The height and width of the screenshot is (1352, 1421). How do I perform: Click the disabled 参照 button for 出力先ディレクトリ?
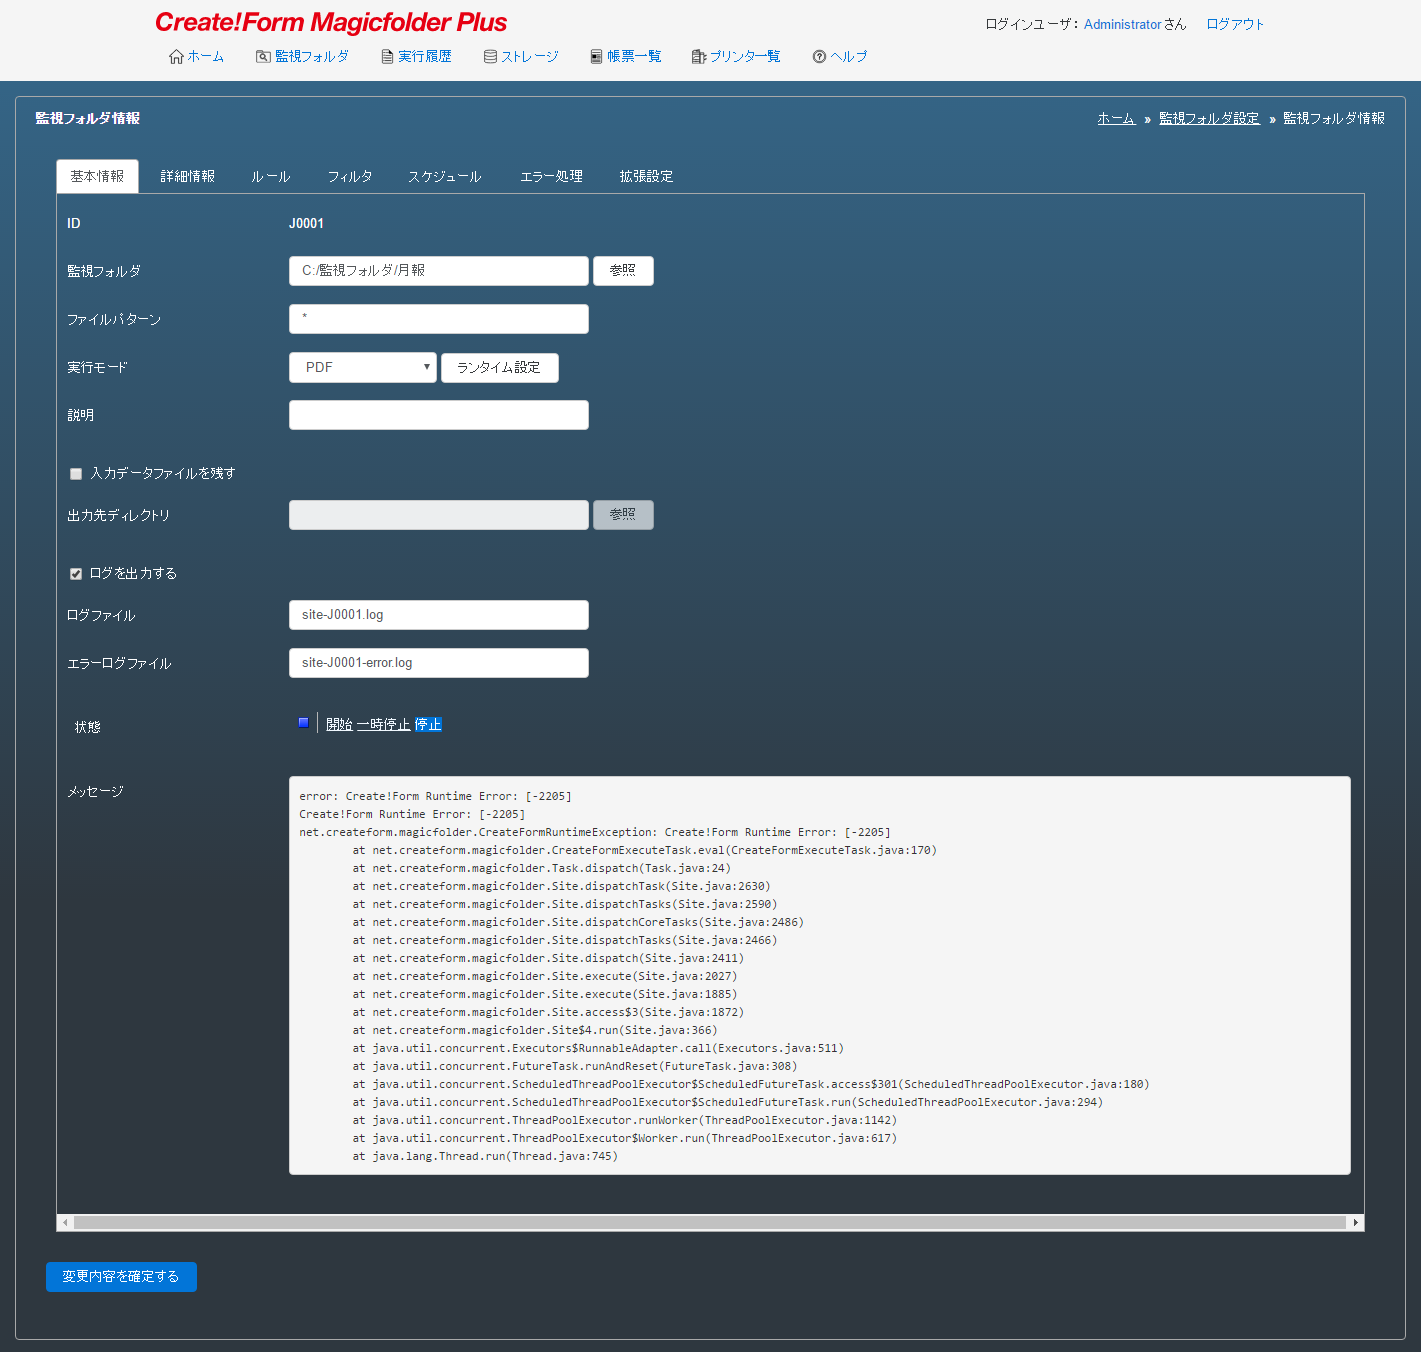tap(623, 515)
